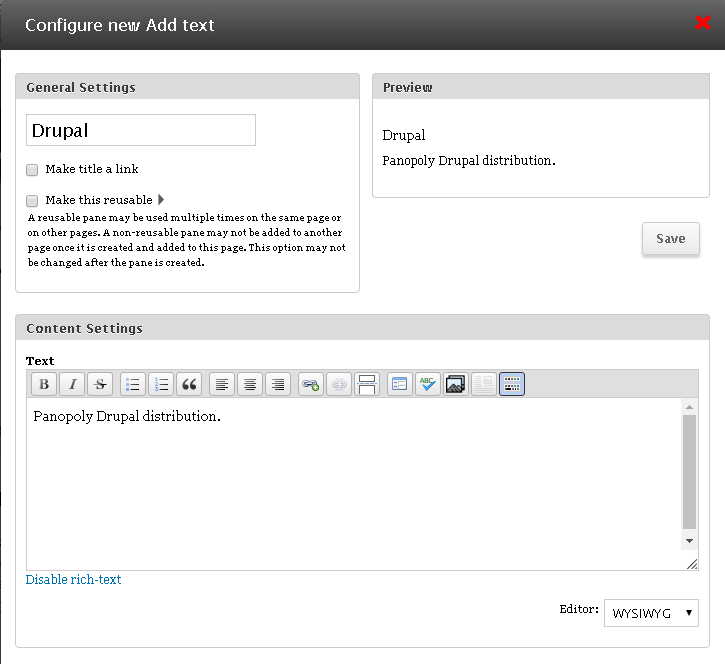Screen dimensions: 725x664
Task: Click the form/template insert icon
Action: click(x=399, y=384)
